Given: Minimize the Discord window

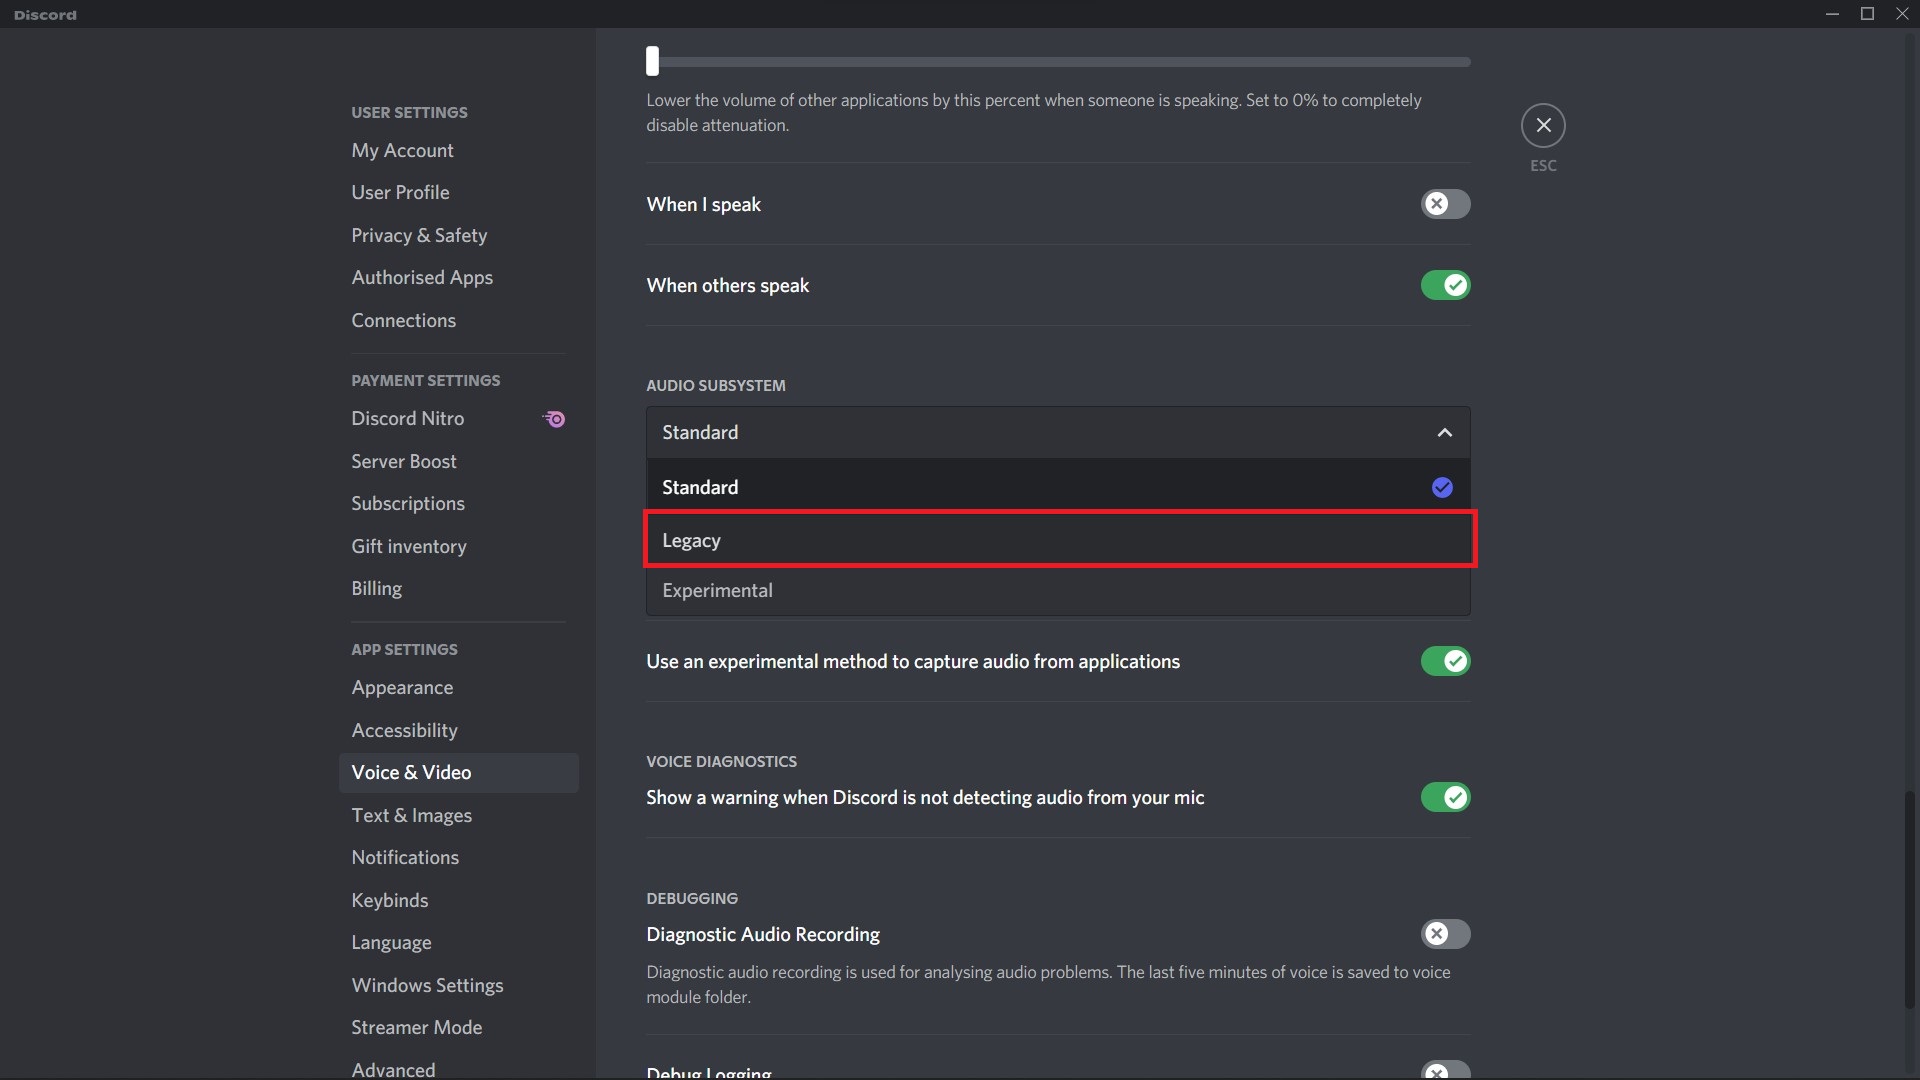Looking at the screenshot, I should (x=1832, y=14).
